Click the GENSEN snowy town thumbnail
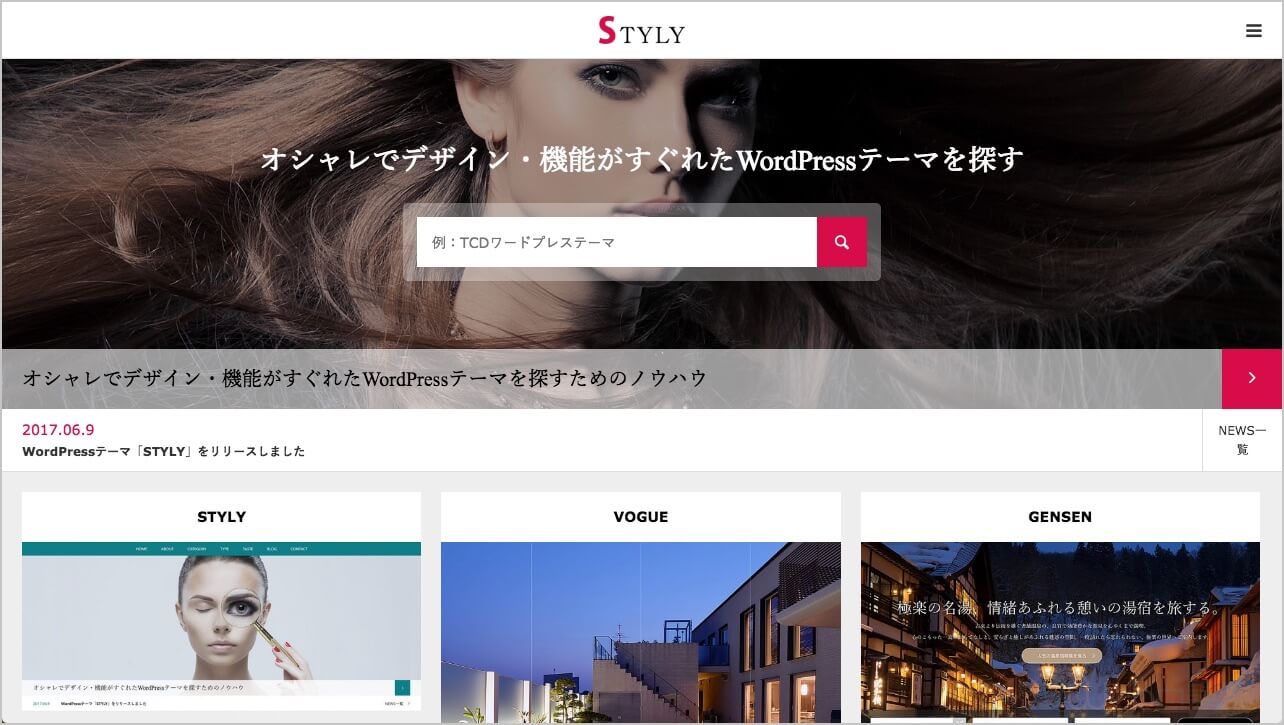 [x=1060, y=632]
